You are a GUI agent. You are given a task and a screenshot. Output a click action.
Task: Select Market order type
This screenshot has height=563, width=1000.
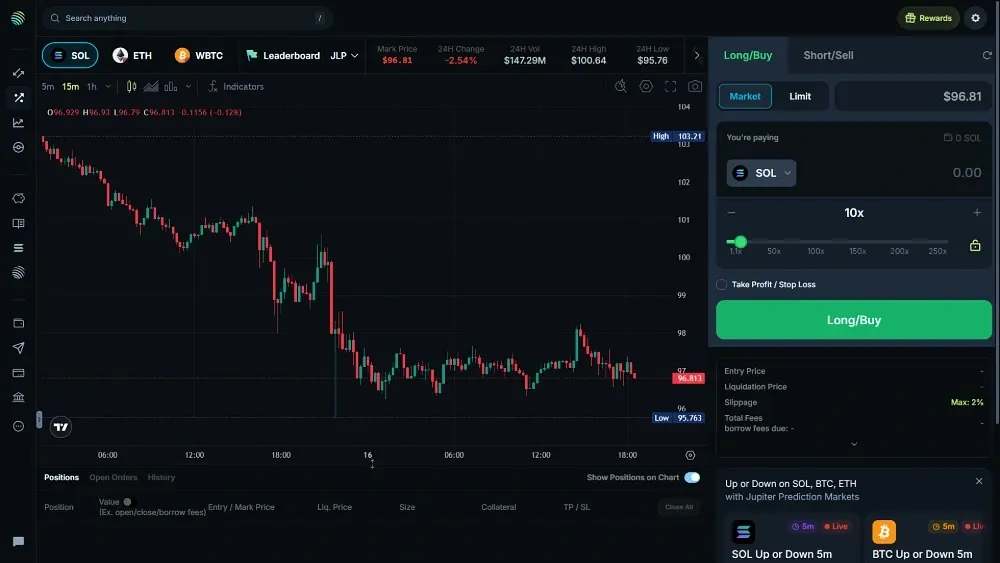[x=745, y=96]
